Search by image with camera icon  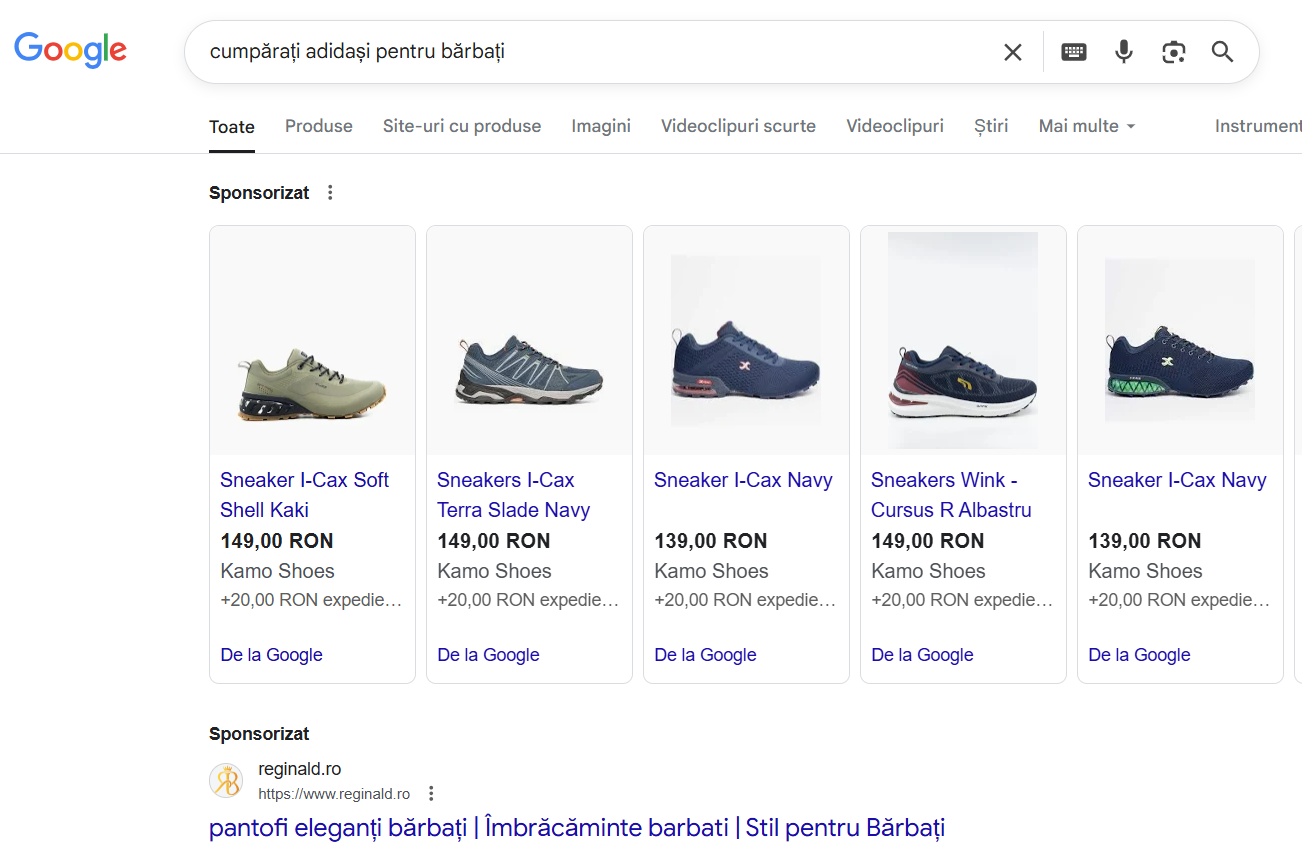click(x=1173, y=52)
